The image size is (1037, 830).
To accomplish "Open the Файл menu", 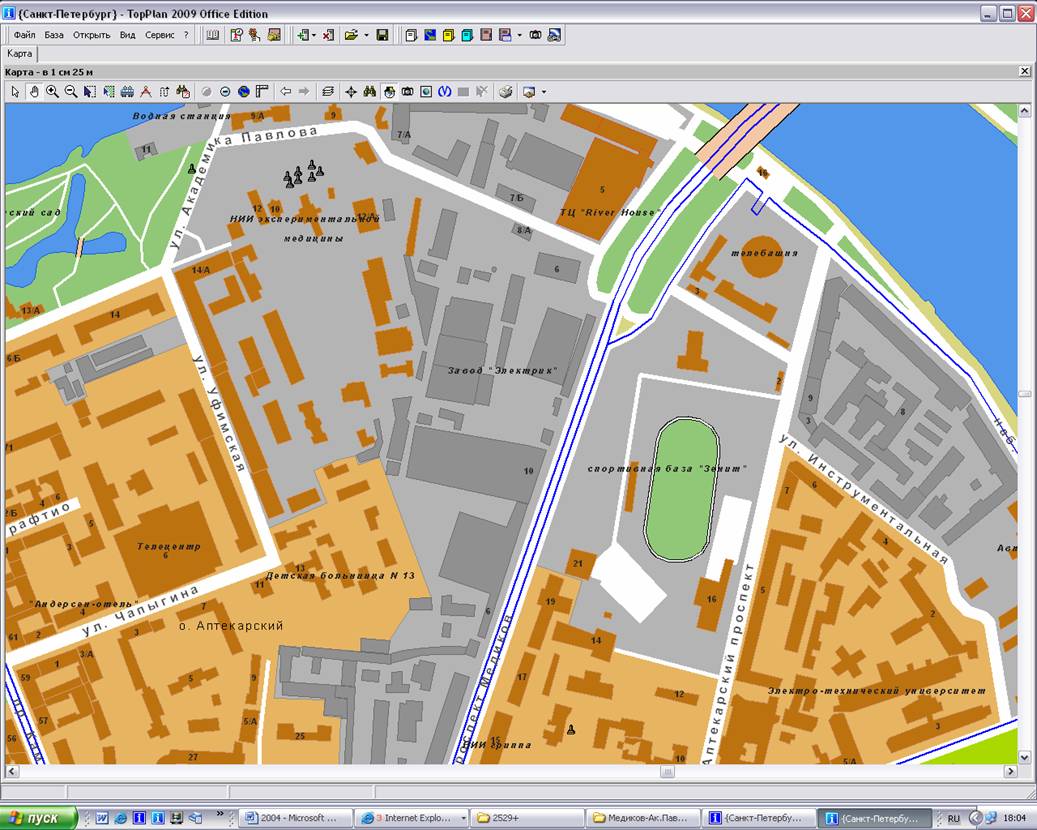I will pyautogui.click(x=24, y=35).
